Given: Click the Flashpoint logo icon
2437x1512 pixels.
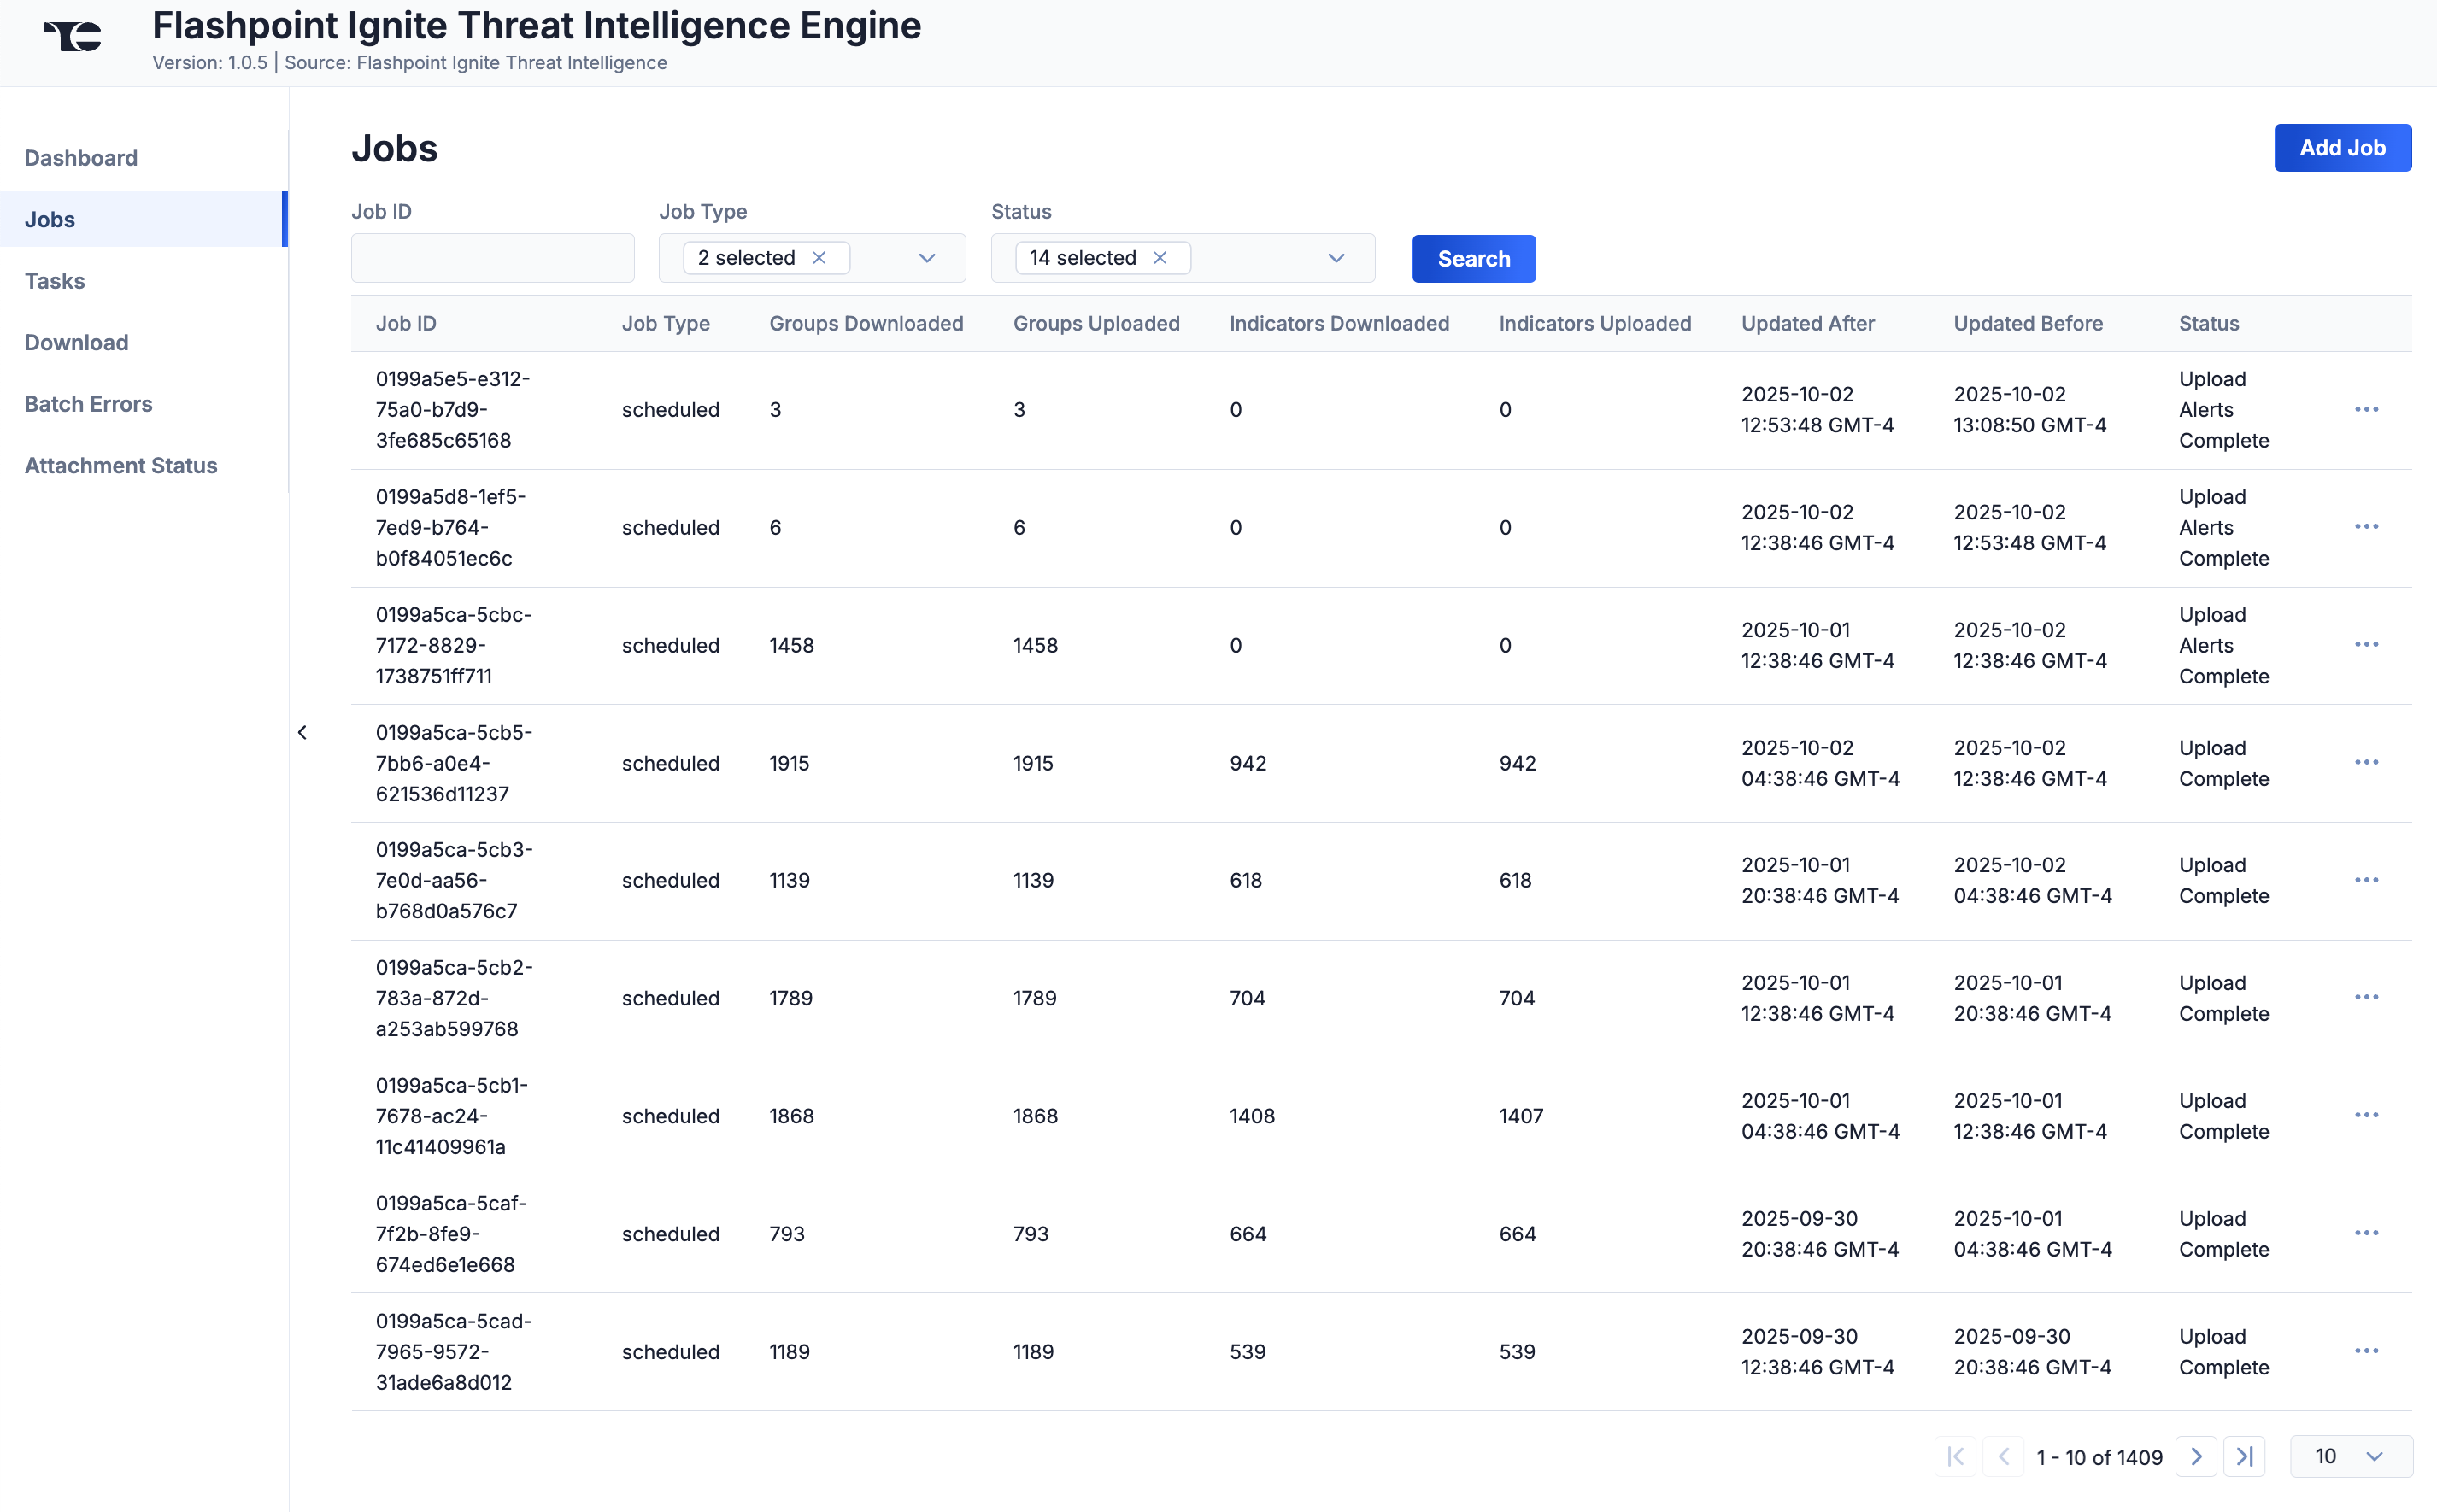Looking at the screenshot, I should click(x=74, y=38).
